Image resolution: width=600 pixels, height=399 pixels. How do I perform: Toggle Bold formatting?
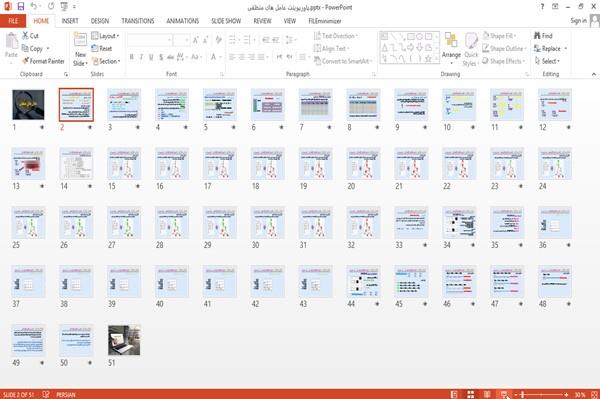point(132,57)
